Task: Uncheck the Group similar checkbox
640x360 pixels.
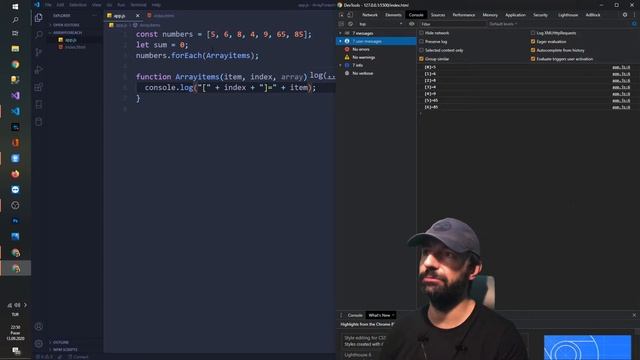Action: click(422, 59)
